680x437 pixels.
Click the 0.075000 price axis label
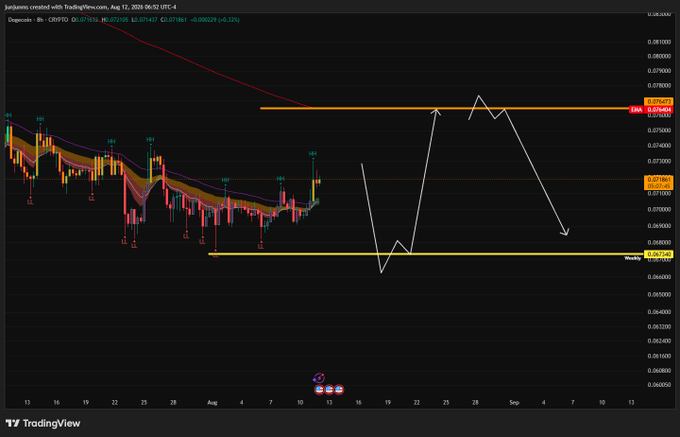point(659,130)
